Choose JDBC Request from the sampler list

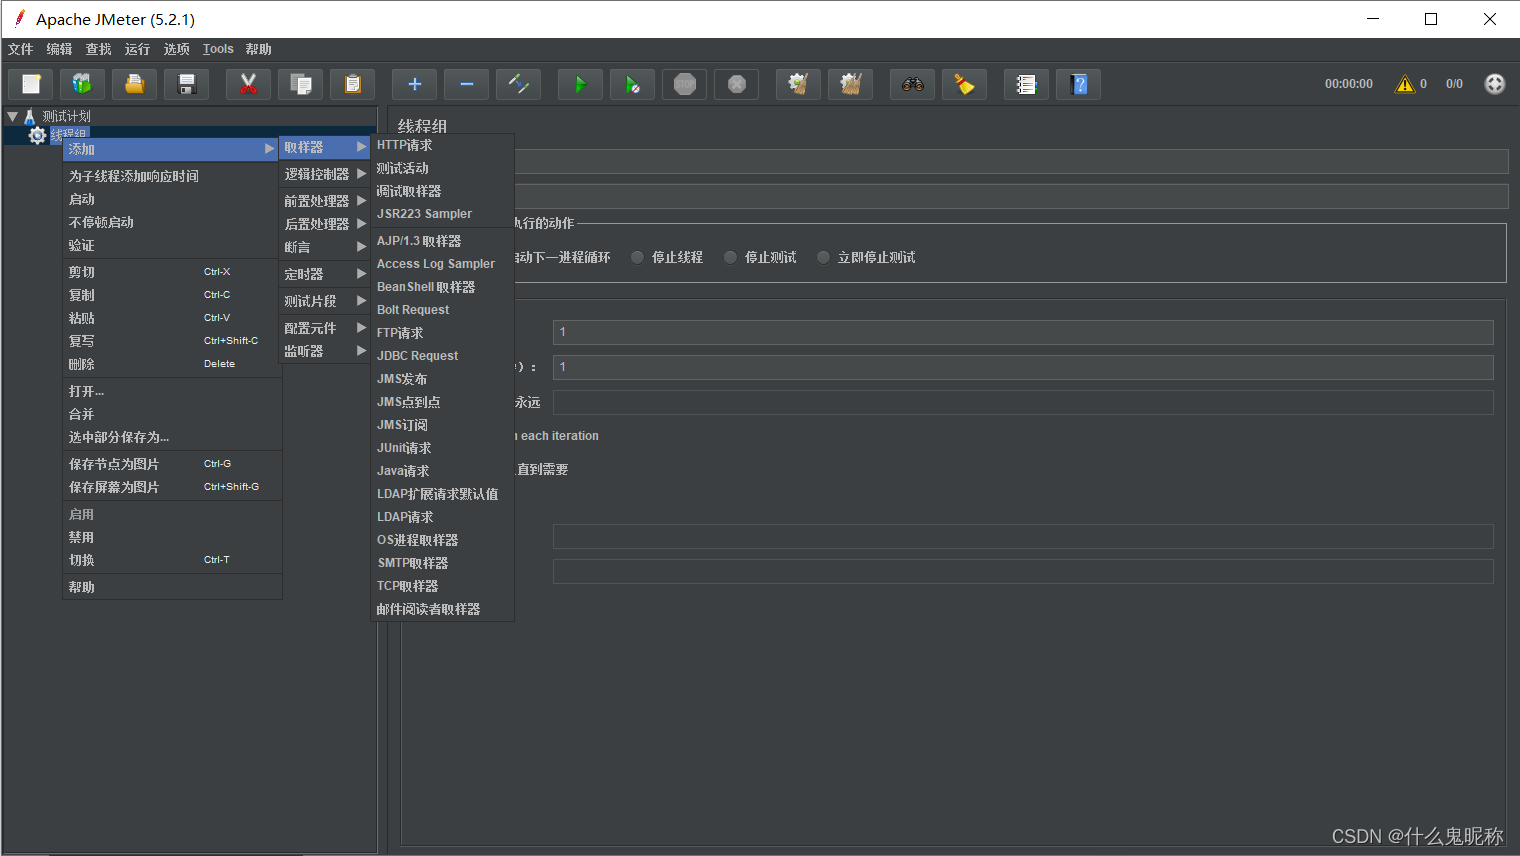coord(442,356)
